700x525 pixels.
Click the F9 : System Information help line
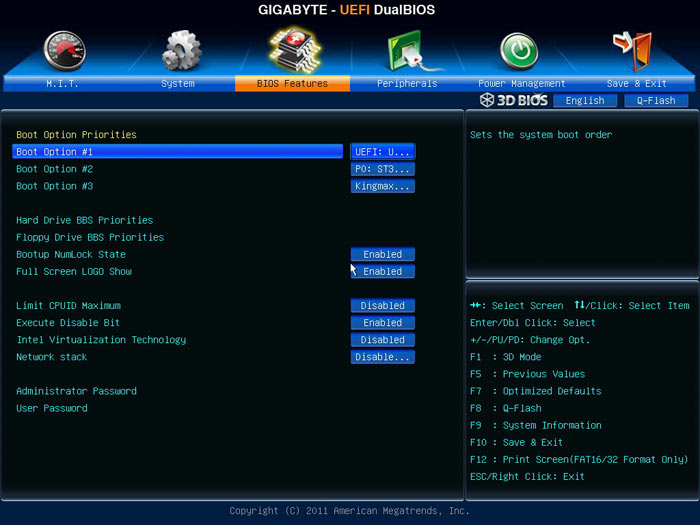click(536, 425)
